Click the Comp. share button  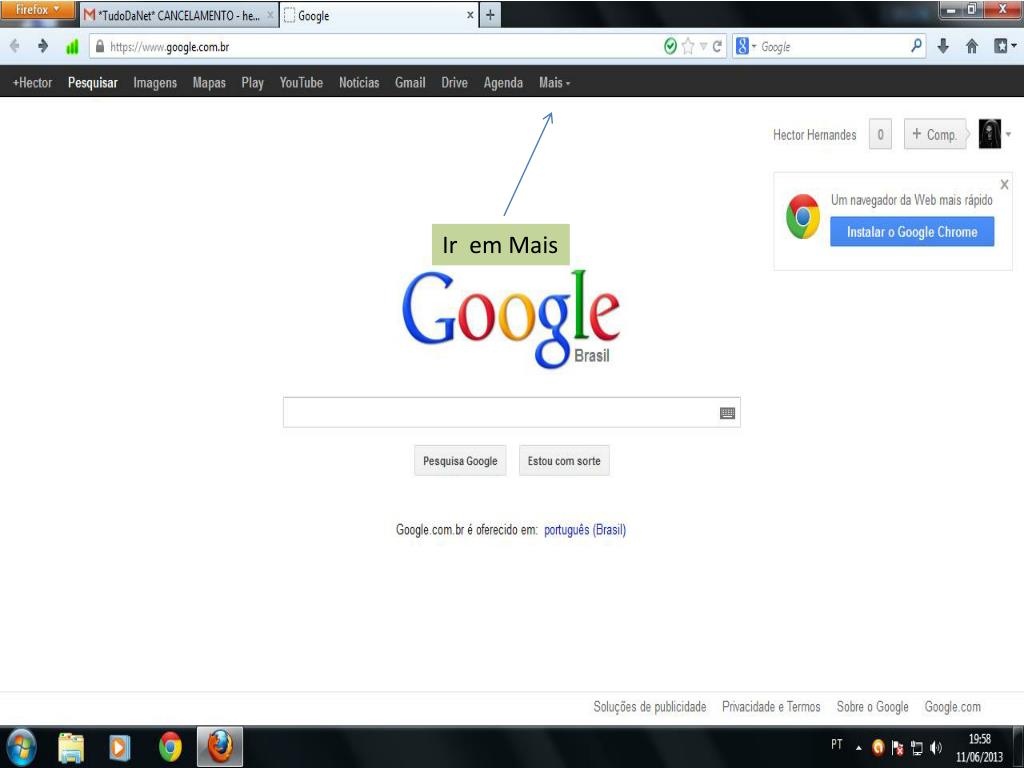[x=935, y=134]
